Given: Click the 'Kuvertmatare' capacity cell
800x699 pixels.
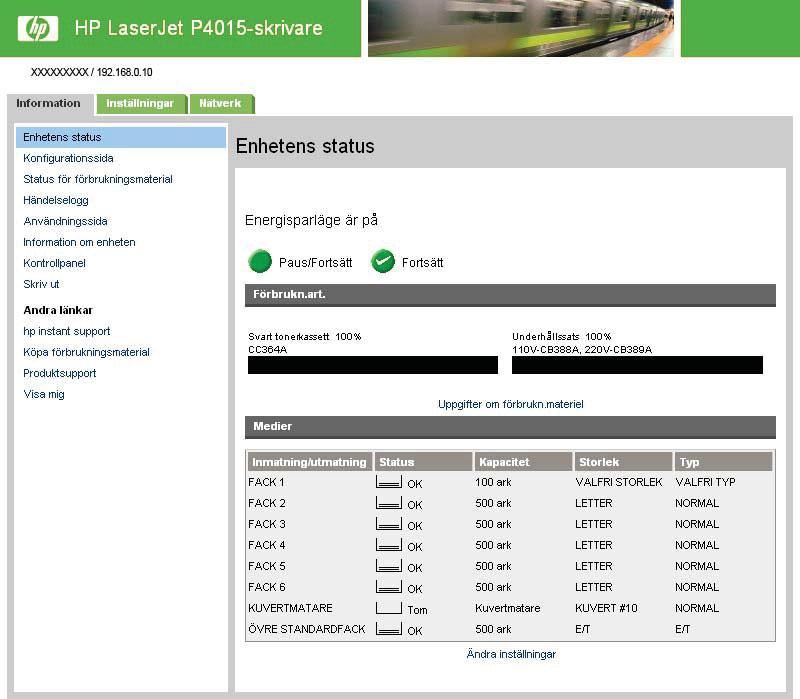Looking at the screenshot, I should [508, 608].
